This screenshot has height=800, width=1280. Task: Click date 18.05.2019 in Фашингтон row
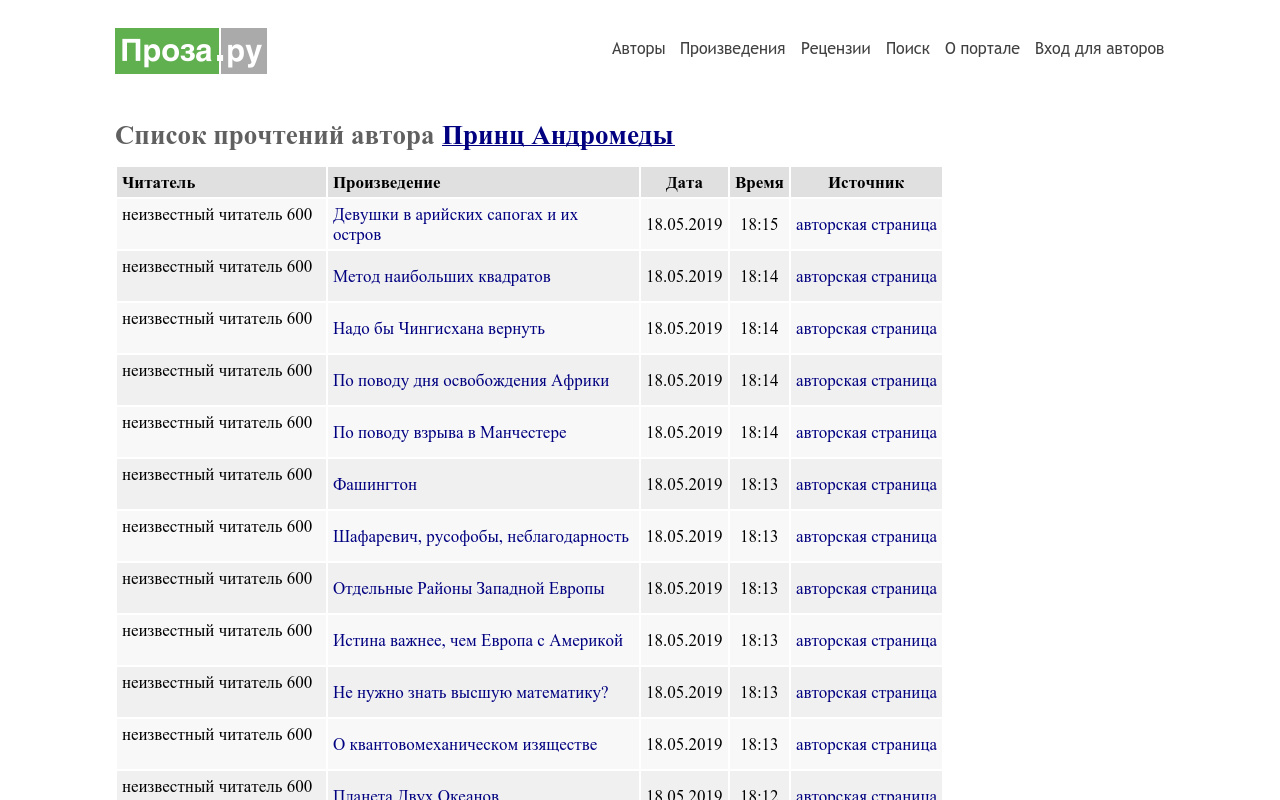point(684,484)
